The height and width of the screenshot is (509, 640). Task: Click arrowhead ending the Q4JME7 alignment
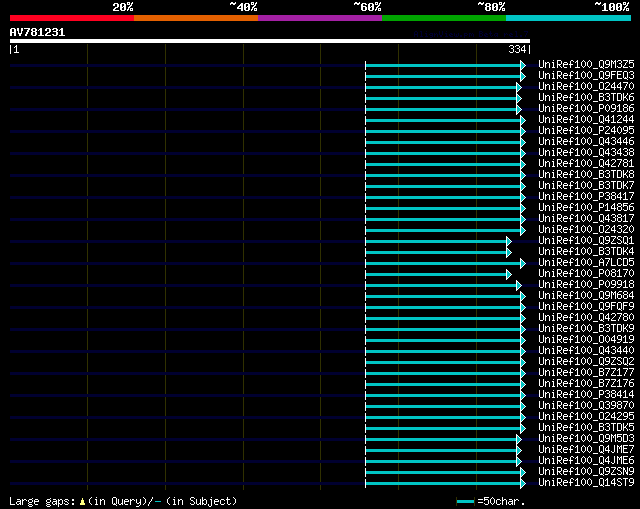click(x=519, y=451)
